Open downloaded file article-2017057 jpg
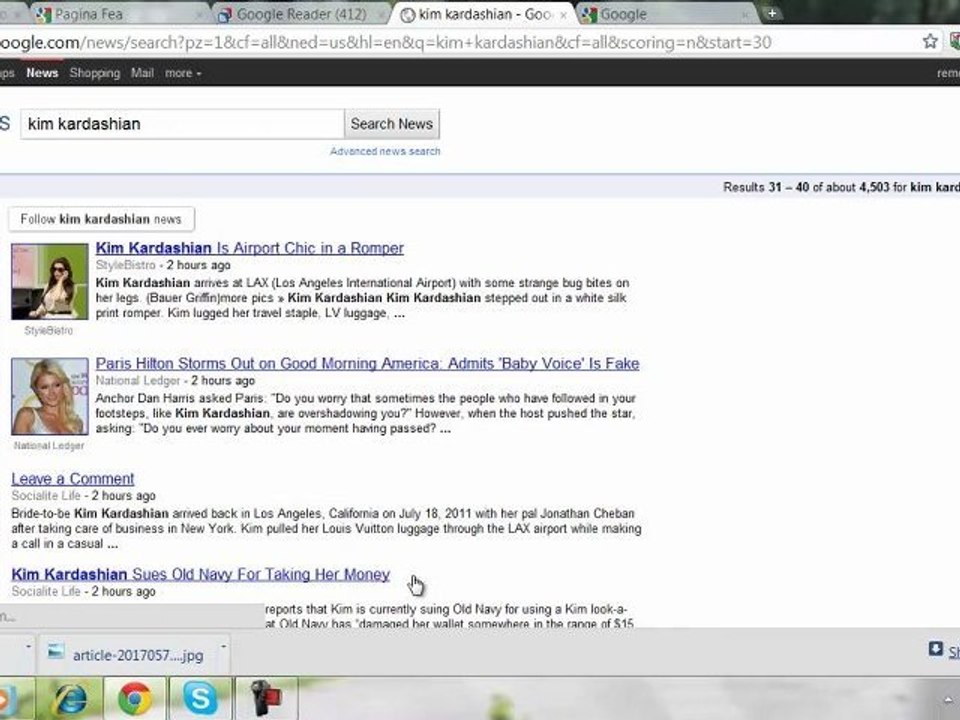960x720 pixels. [x=129, y=655]
